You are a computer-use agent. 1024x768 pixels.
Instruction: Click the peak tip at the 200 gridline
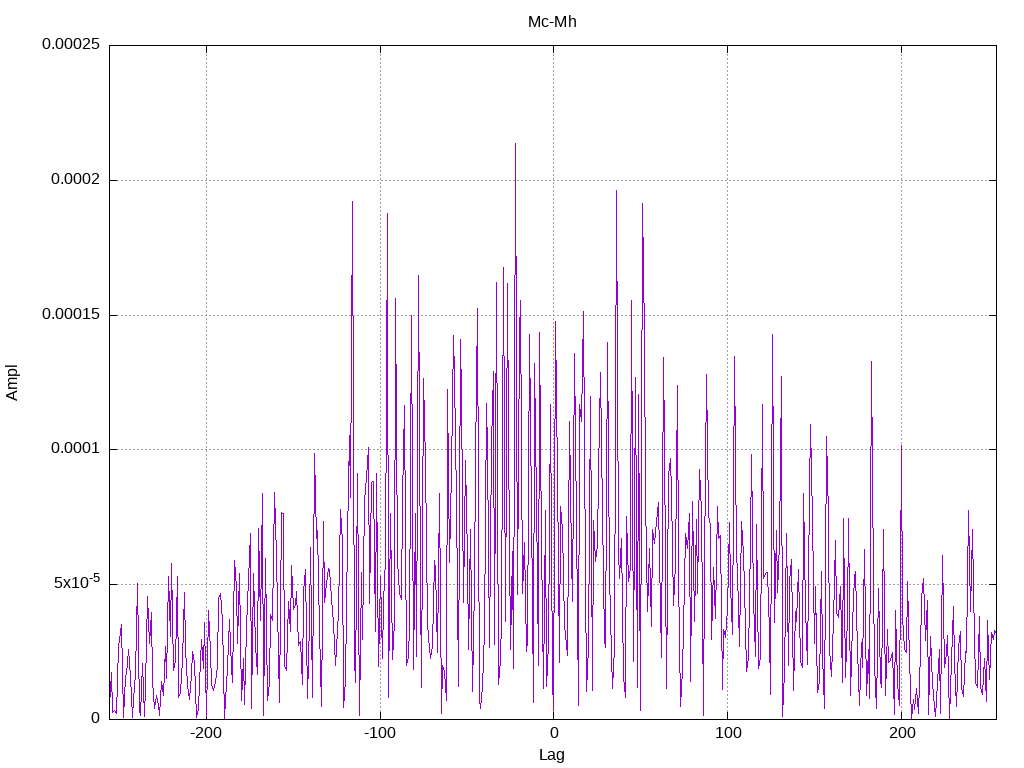(x=901, y=446)
